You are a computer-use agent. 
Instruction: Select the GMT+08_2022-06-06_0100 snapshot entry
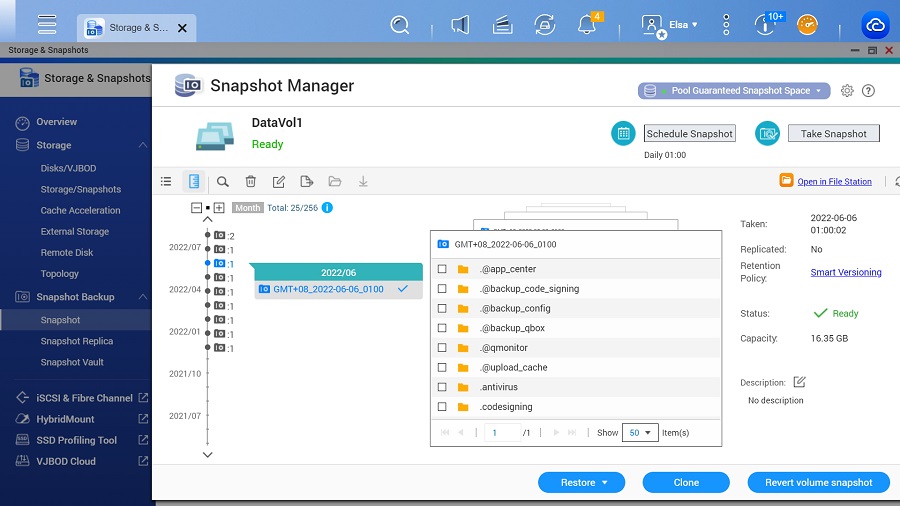[328, 289]
